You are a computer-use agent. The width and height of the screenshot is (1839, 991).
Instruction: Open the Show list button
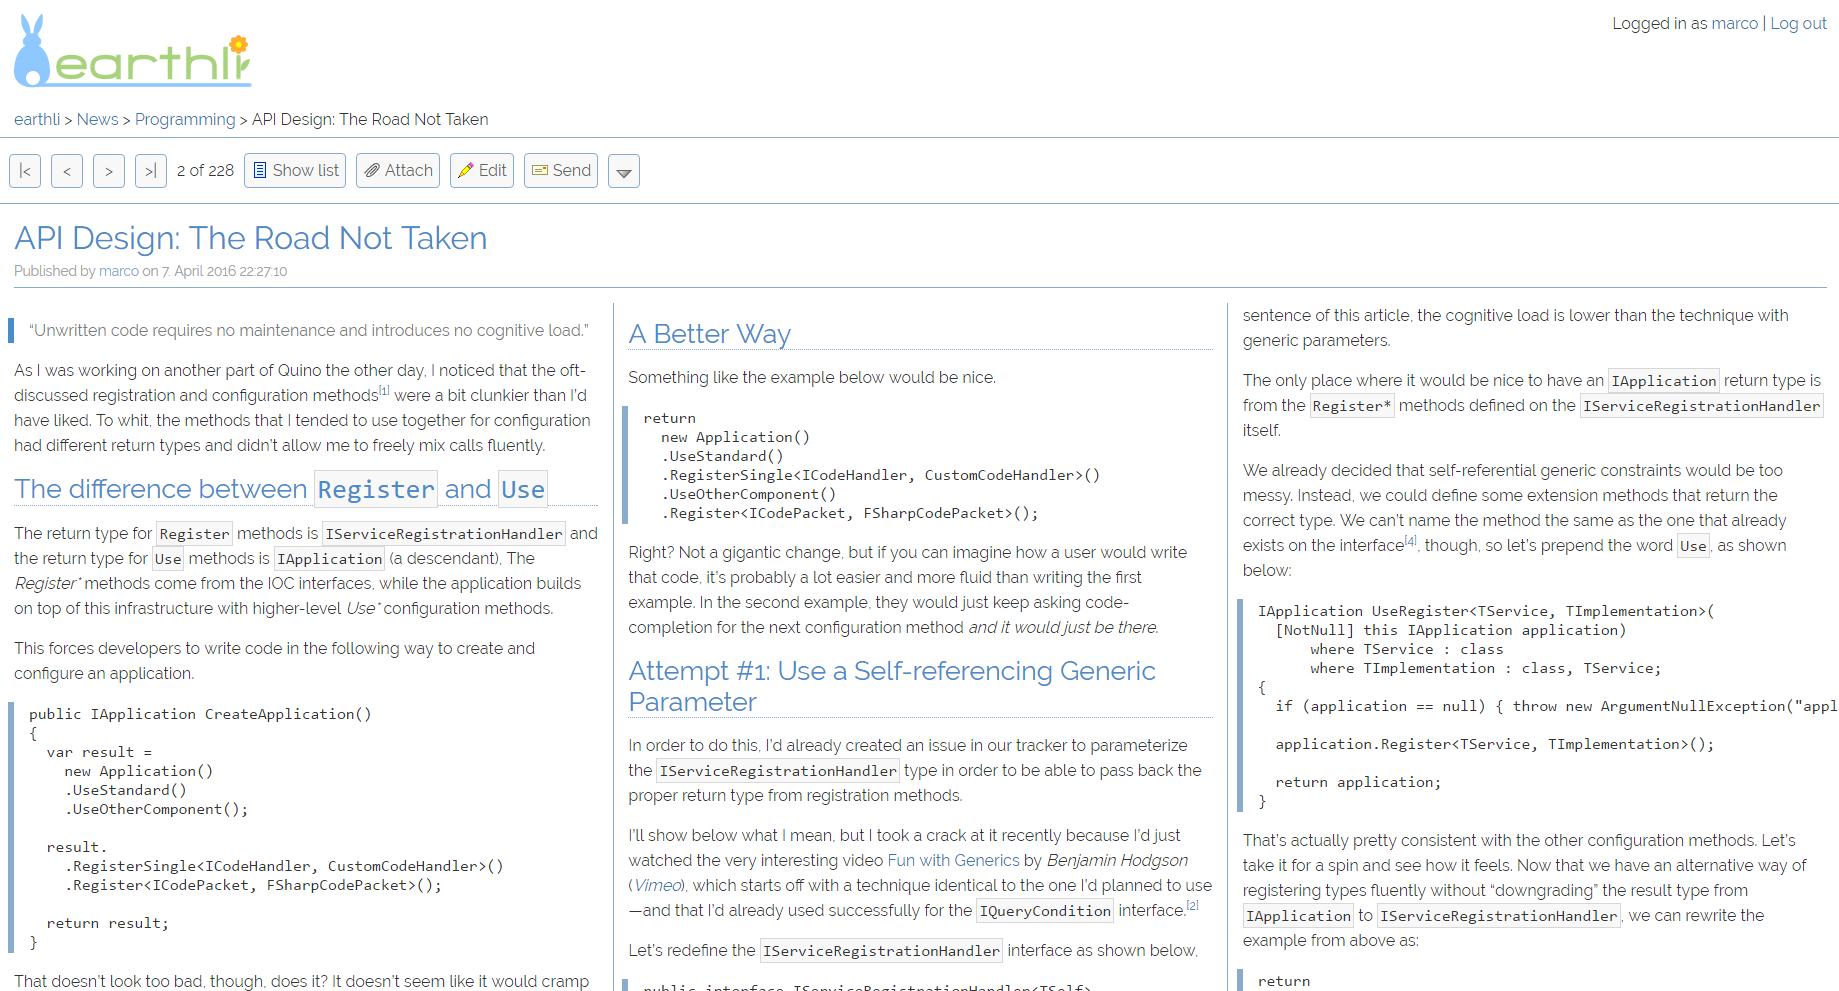[x=295, y=171]
